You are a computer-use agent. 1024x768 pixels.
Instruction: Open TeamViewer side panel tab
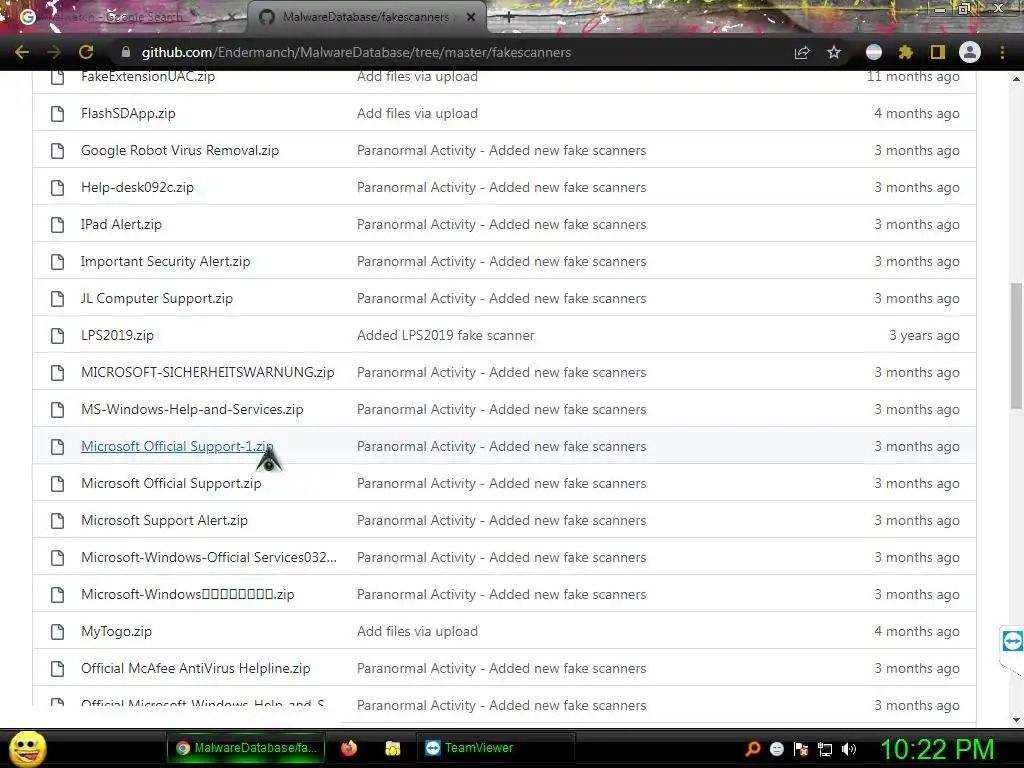click(1012, 641)
